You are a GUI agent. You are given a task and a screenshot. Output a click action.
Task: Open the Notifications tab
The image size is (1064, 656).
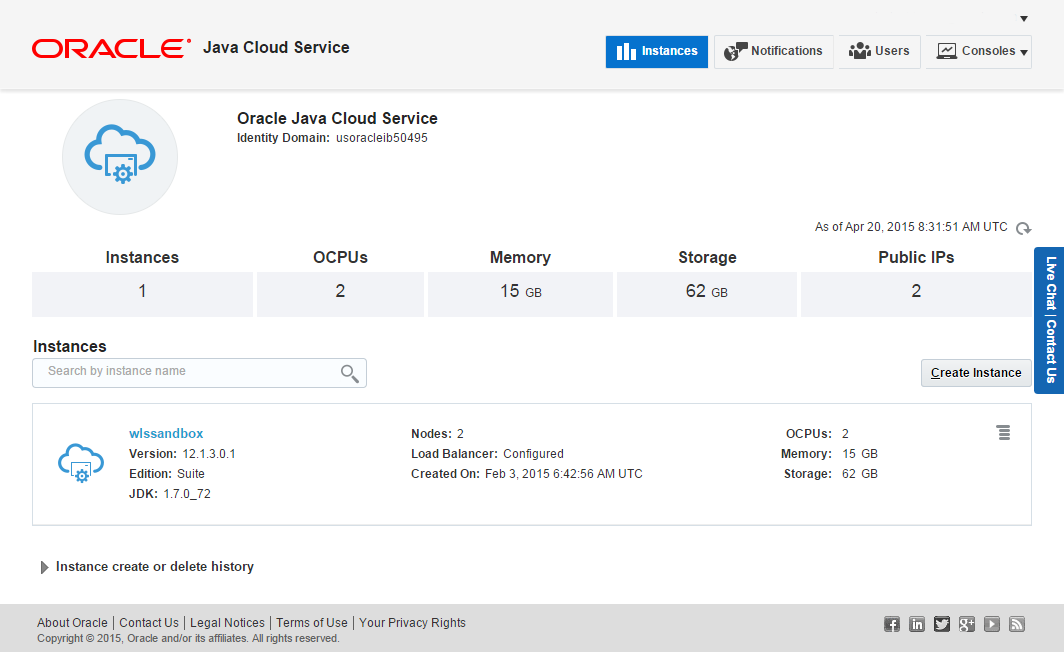pyautogui.click(x=774, y=51)
